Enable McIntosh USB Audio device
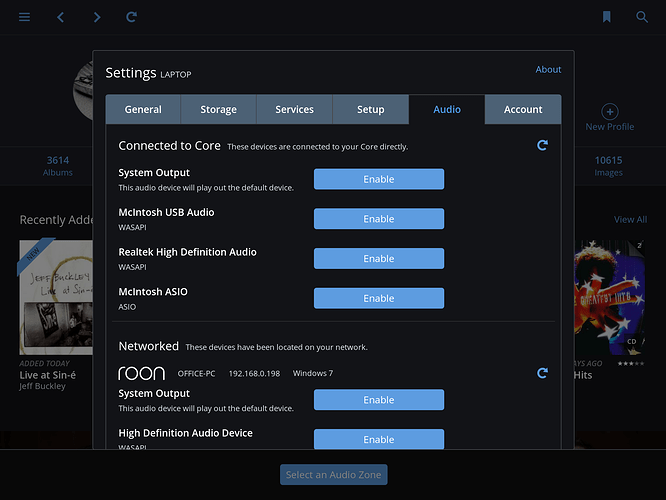The width and height of the screenshot is (666, 500). click(379, 219)
